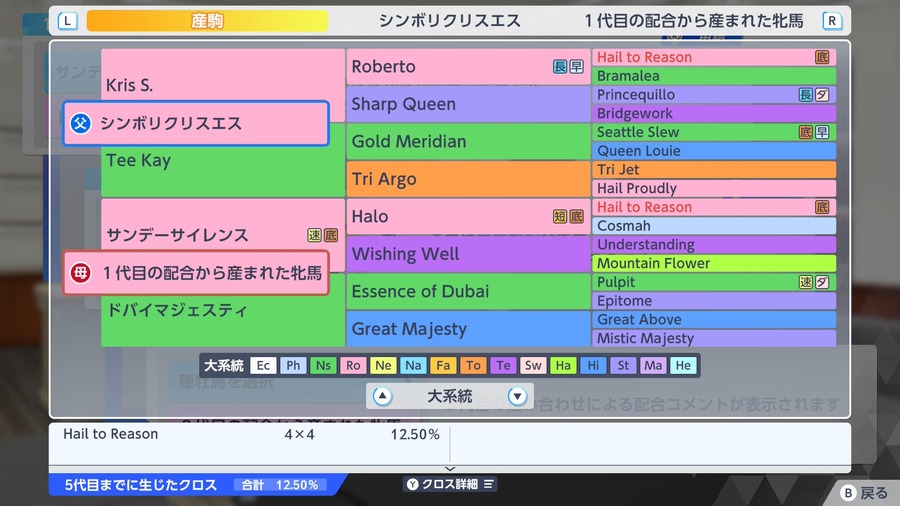Click the Ec lineage swatch

coord(263,365)
